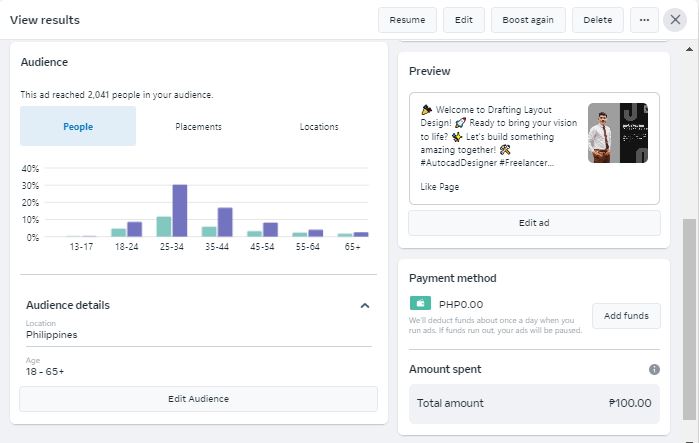Click the Edit button in header

[464, 20]
